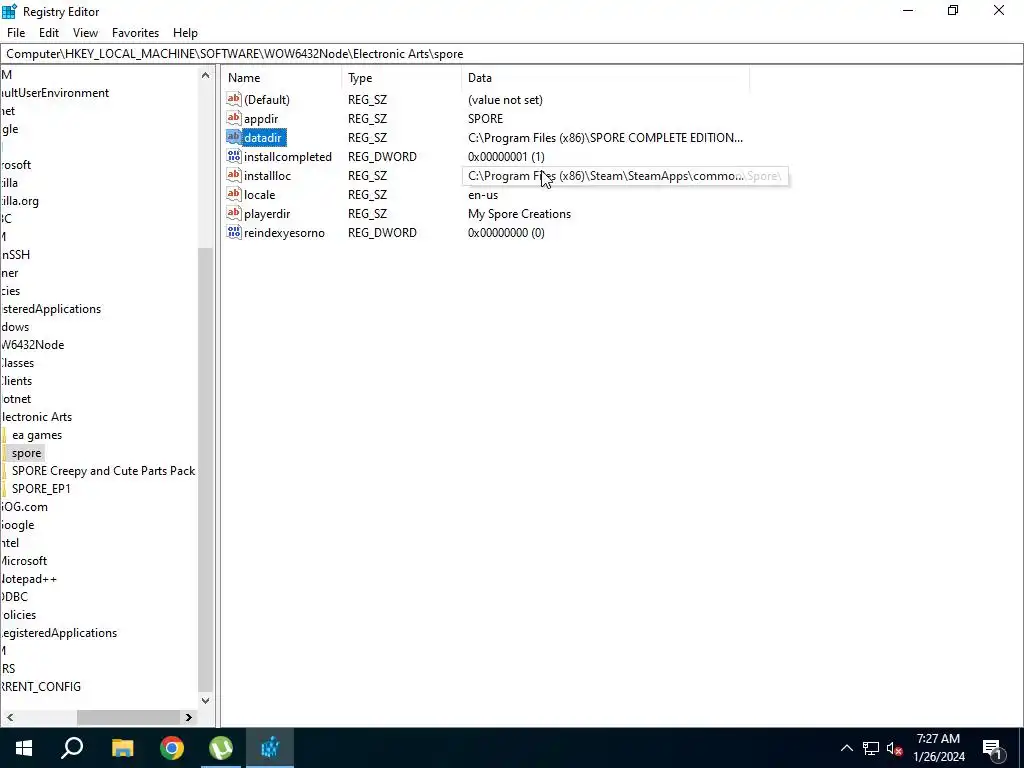Click the installcompleted DWORD icon
Viewport: 1024px width, 768px height.
[234, 156]
